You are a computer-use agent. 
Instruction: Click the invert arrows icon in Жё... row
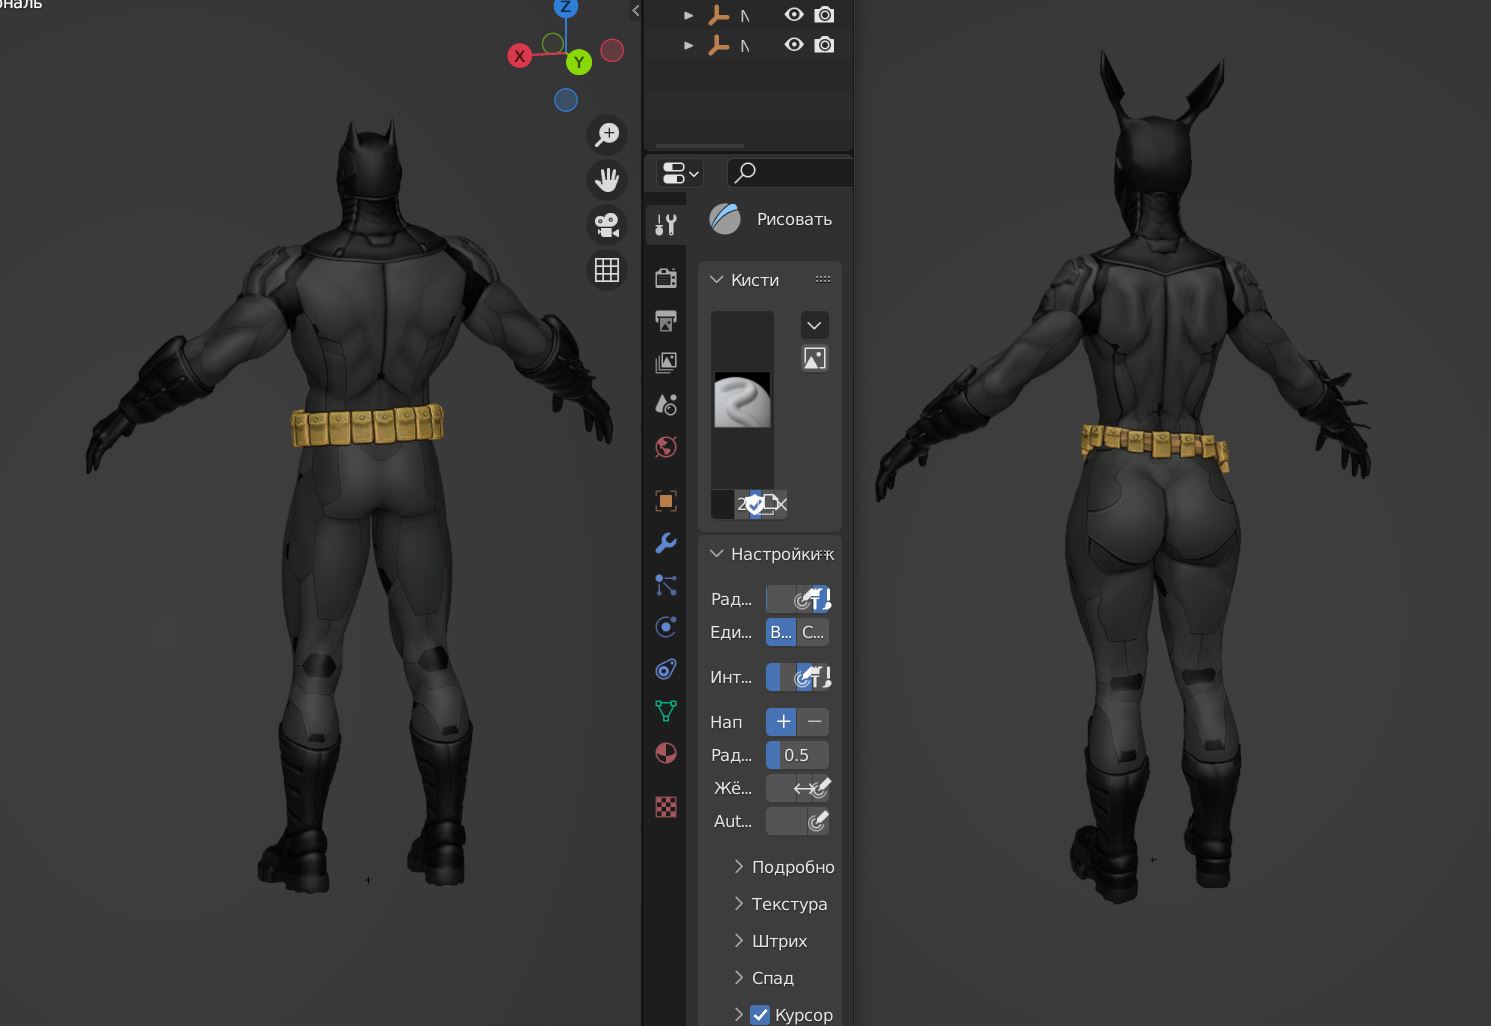tap(802, 788)
